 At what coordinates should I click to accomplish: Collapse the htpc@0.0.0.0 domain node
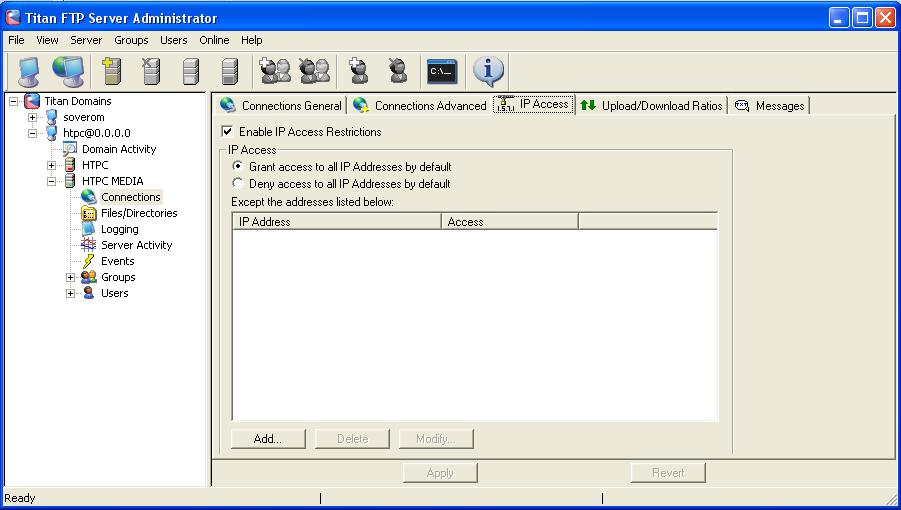coord(33,133)
